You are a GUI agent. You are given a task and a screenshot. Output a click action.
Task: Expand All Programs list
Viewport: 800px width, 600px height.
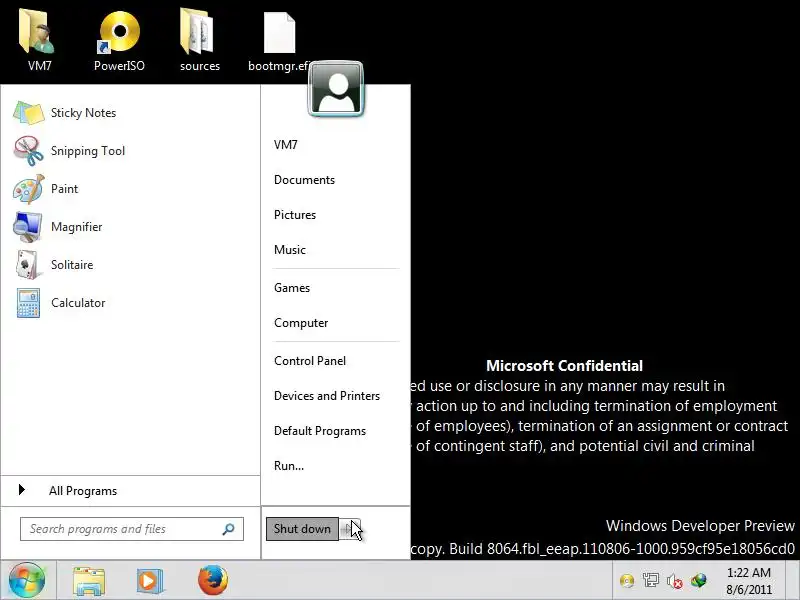tap(131, 491)
